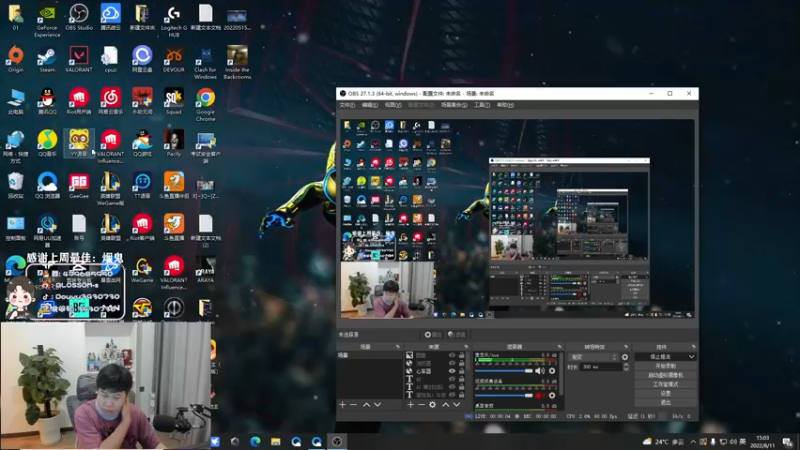This screenshot has height=450, width=800.
Task: Toggle eye icon of last text source
Action: pos(452,395)
